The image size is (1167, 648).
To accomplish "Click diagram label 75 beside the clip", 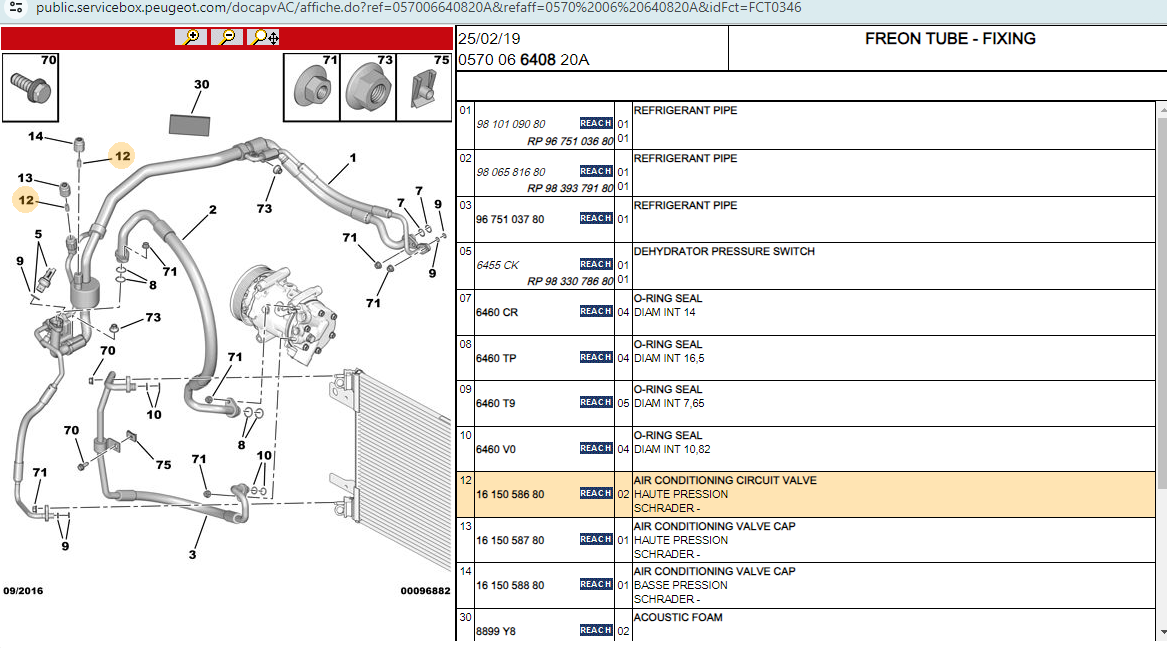I will click(164, 465).
